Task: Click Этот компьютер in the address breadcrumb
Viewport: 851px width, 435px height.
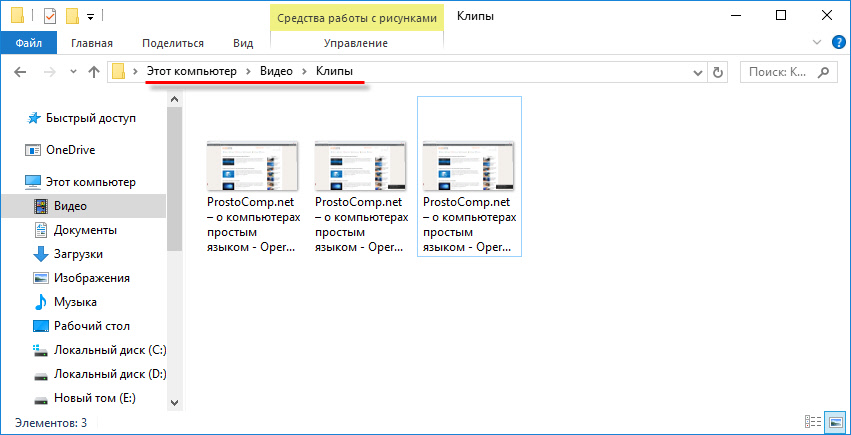Action: pos(192,72)
